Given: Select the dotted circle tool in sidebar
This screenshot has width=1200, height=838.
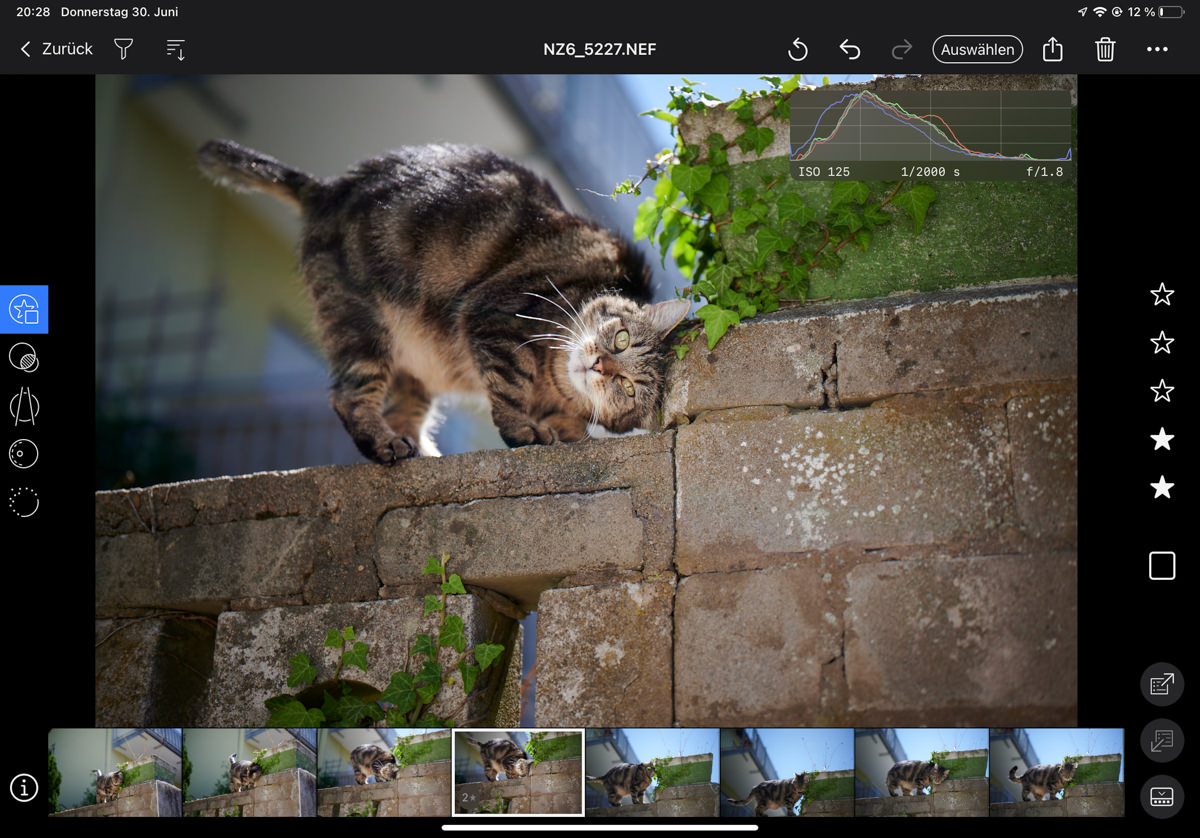Looking at the screenshot, I should [x=24, y=502].
